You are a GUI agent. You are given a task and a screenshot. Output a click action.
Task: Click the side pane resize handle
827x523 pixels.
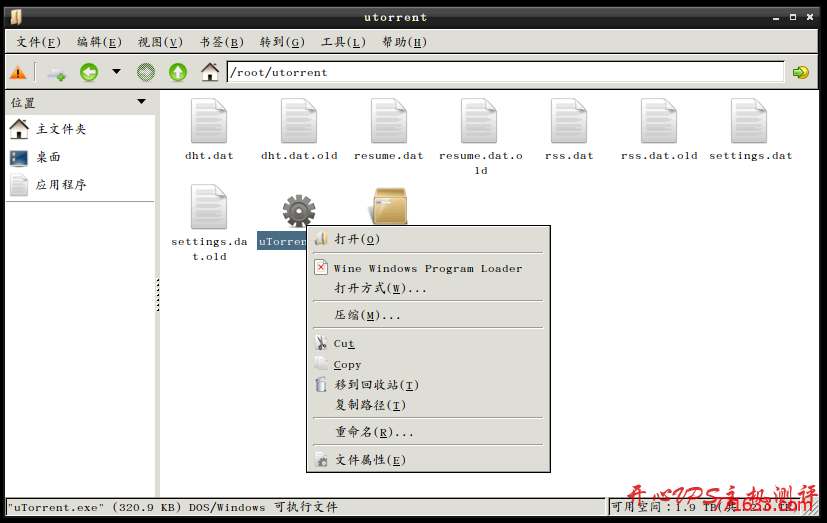pos(157,295)
